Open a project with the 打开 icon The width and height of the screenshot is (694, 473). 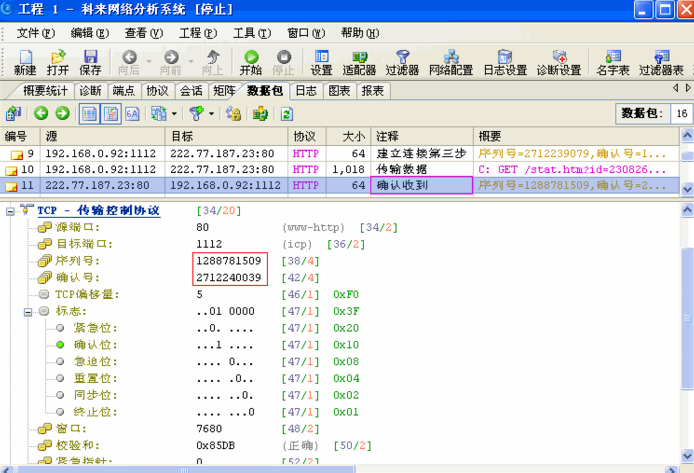click(58, 62)
